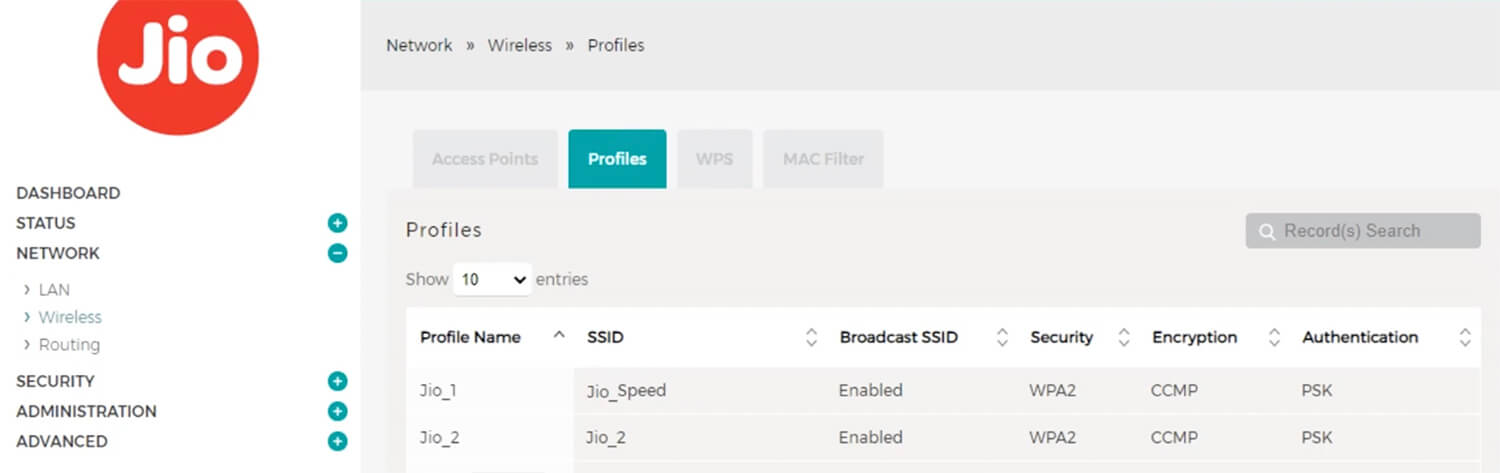
Task: Open the MAC Filter tab
Action: pyautogui.click(x=823, y=159)
